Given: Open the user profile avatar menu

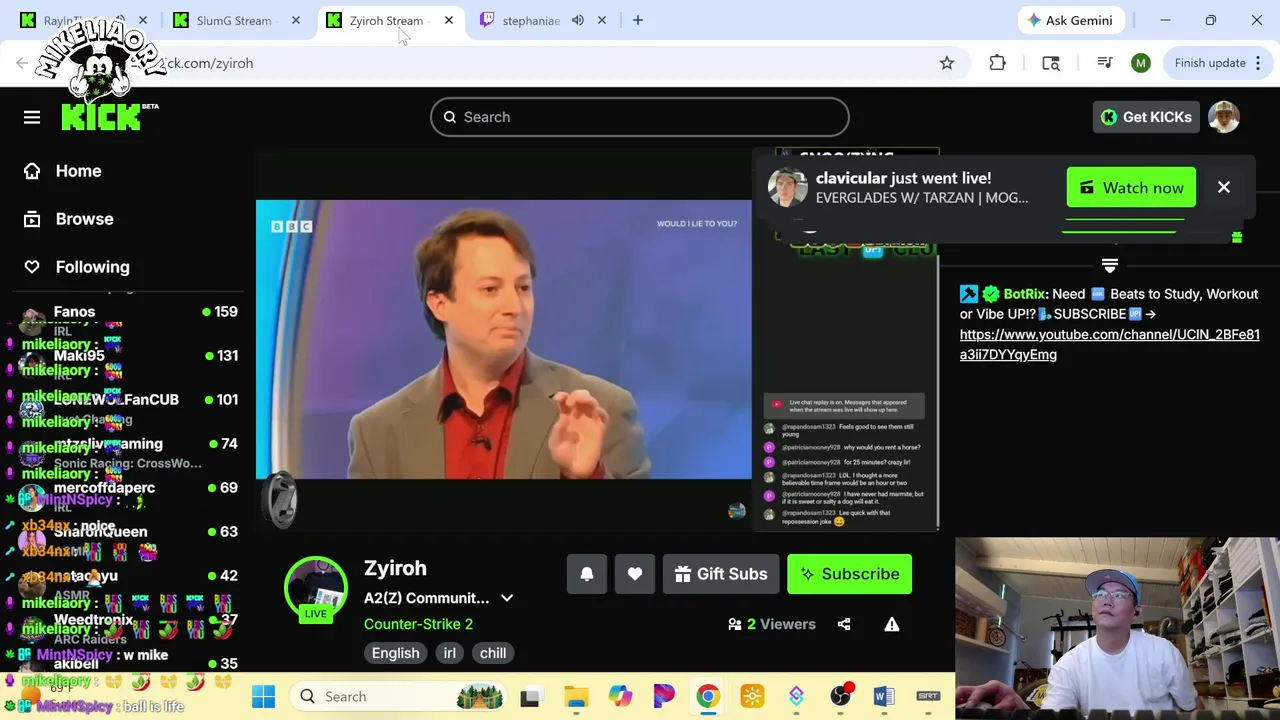Looking at the screenshot, I should pos(1224,117).
